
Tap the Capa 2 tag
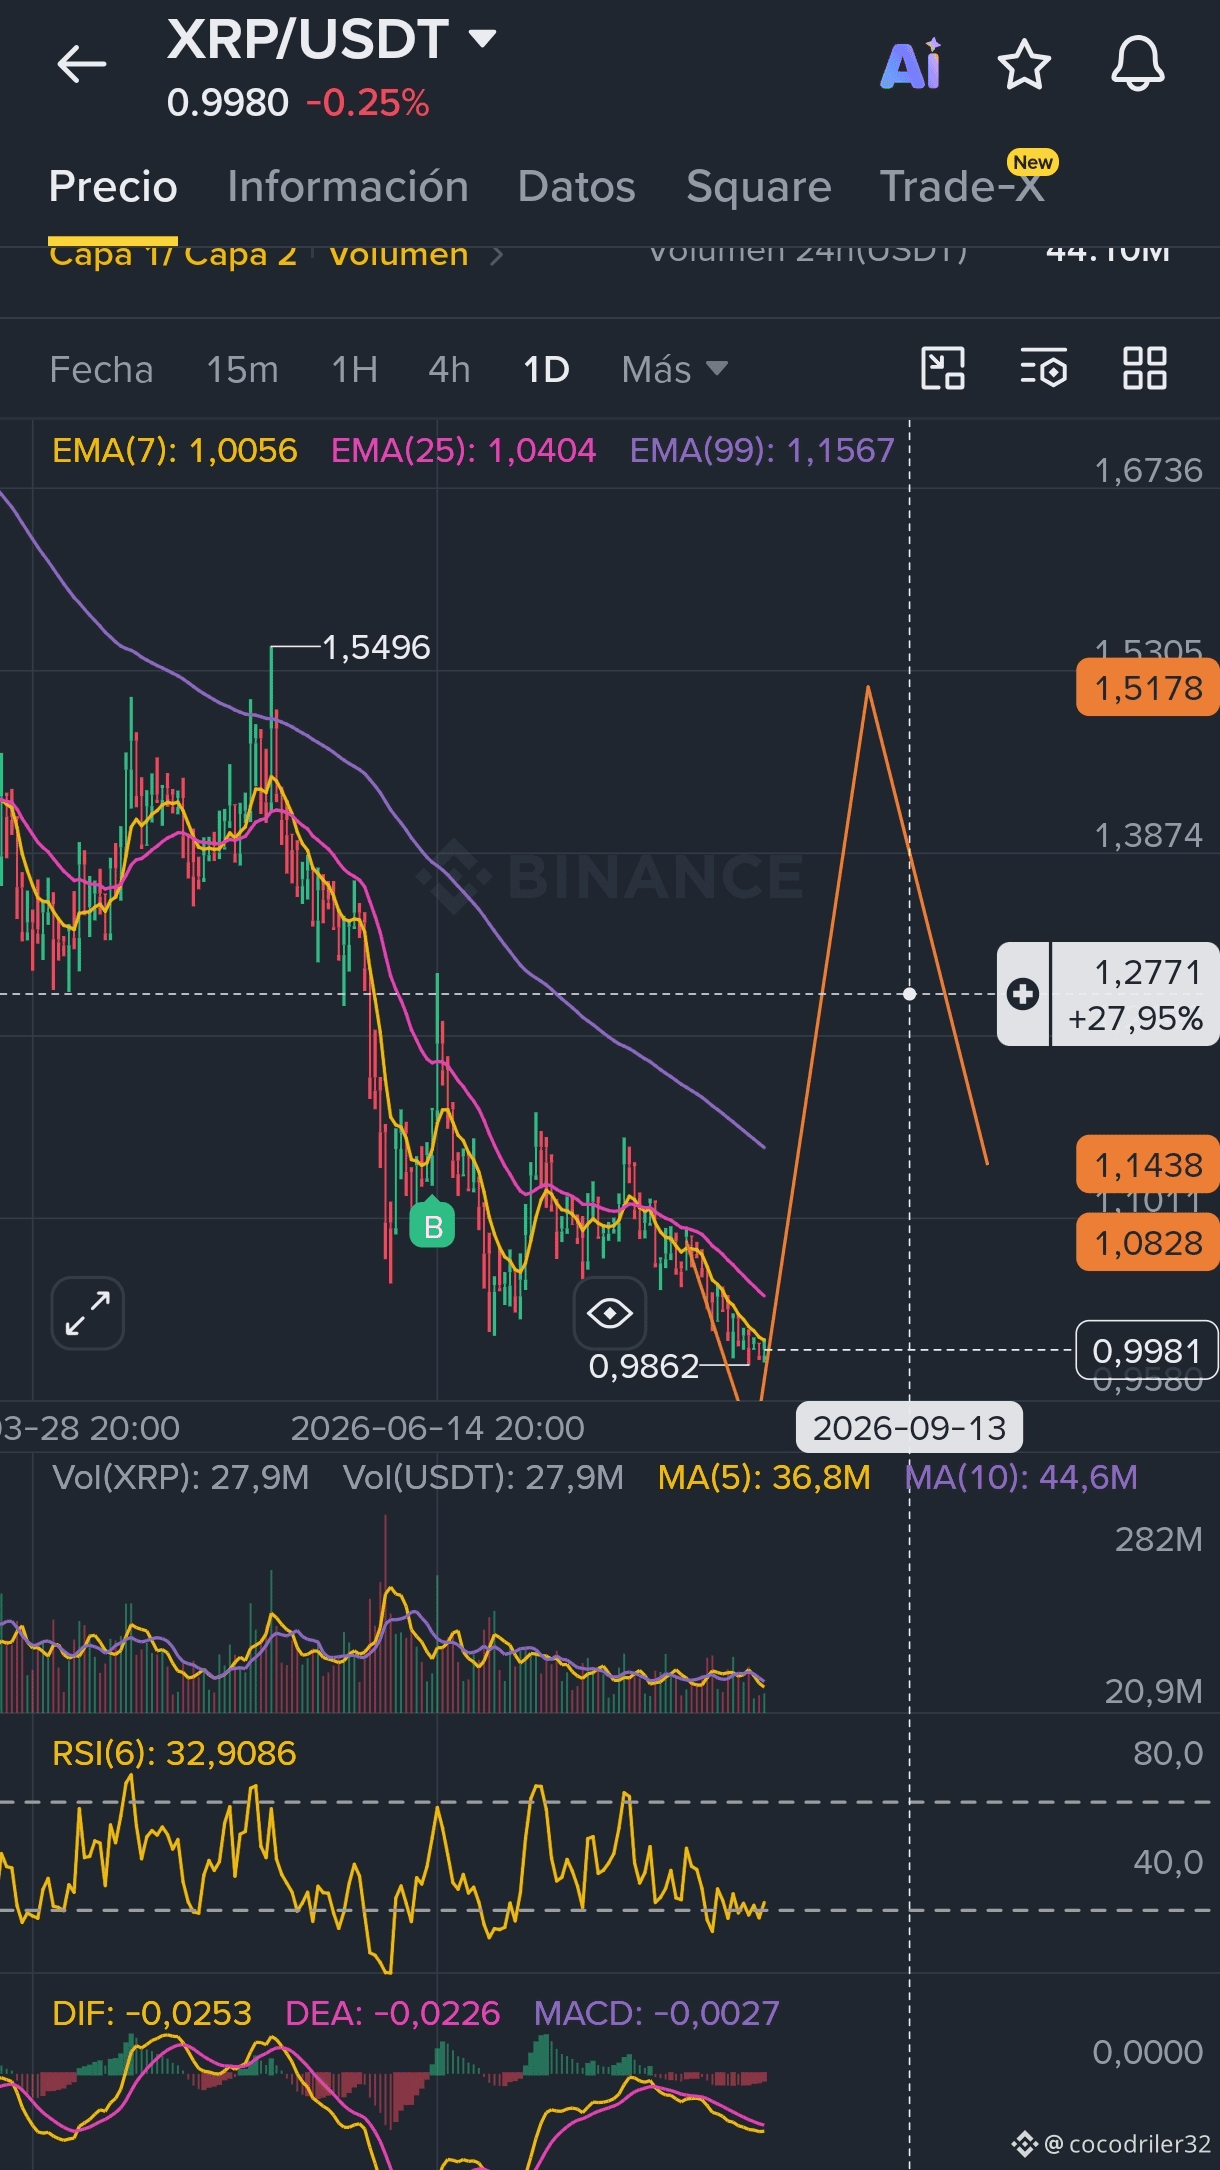(x=240, y=256)
